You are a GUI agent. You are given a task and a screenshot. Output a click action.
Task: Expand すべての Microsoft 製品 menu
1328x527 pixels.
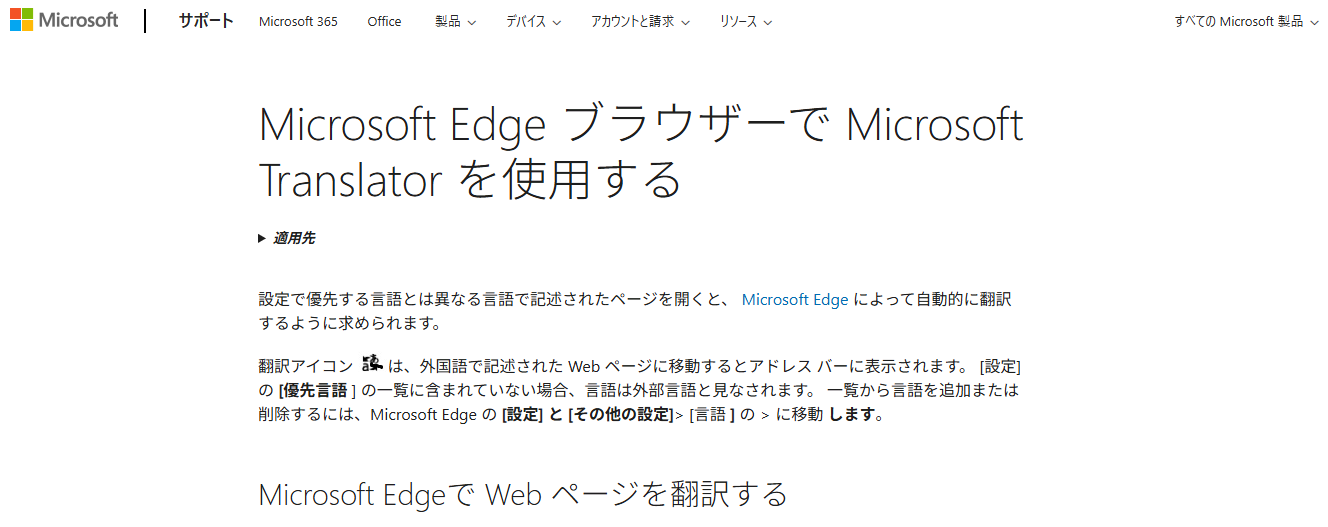[x=1246, y=22]
